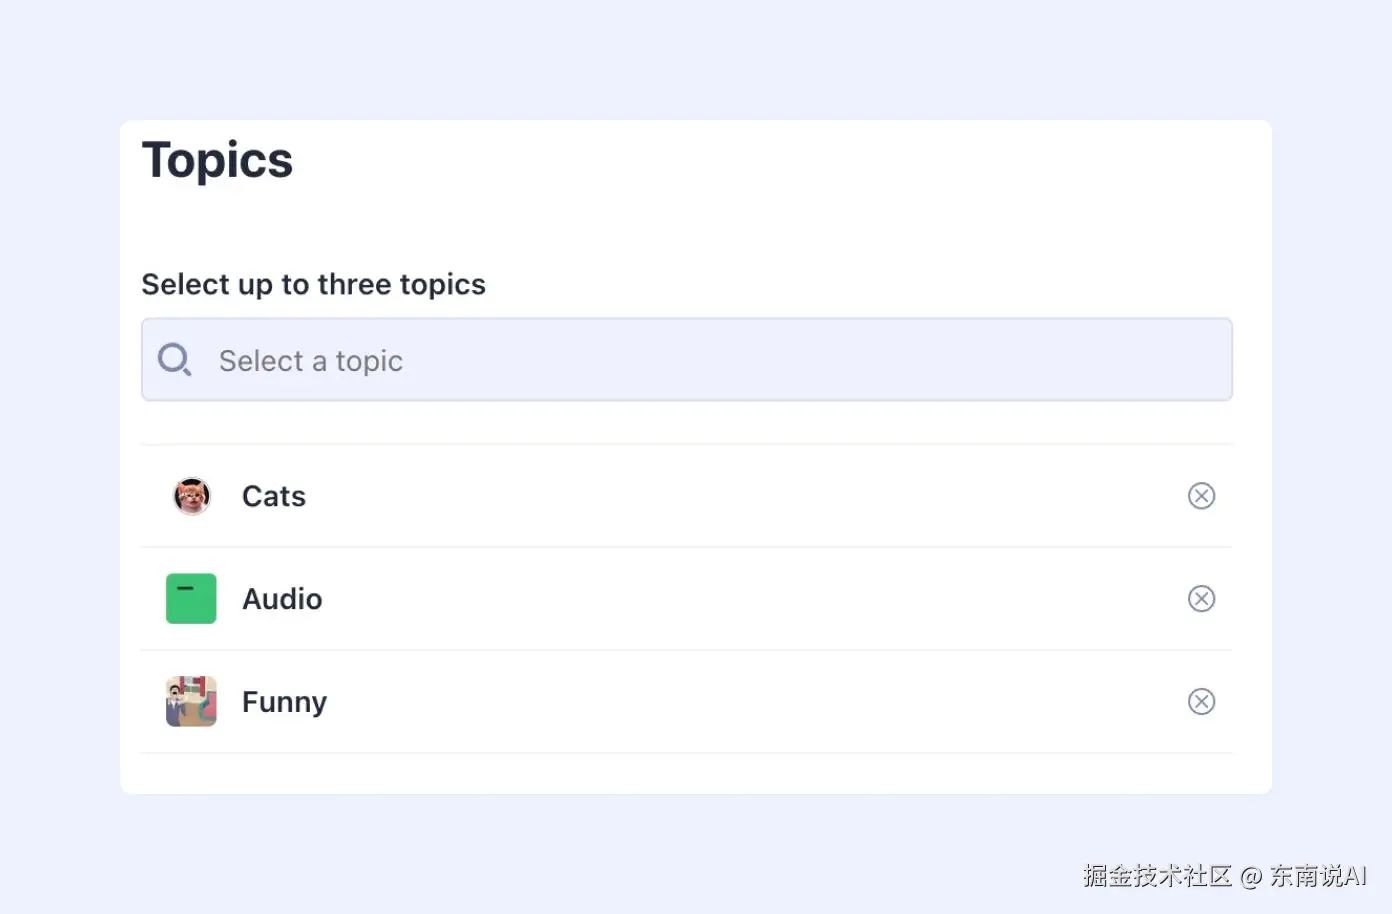
Task: Click the Cats topic avatar image
Action: click(x=191, y=496)
